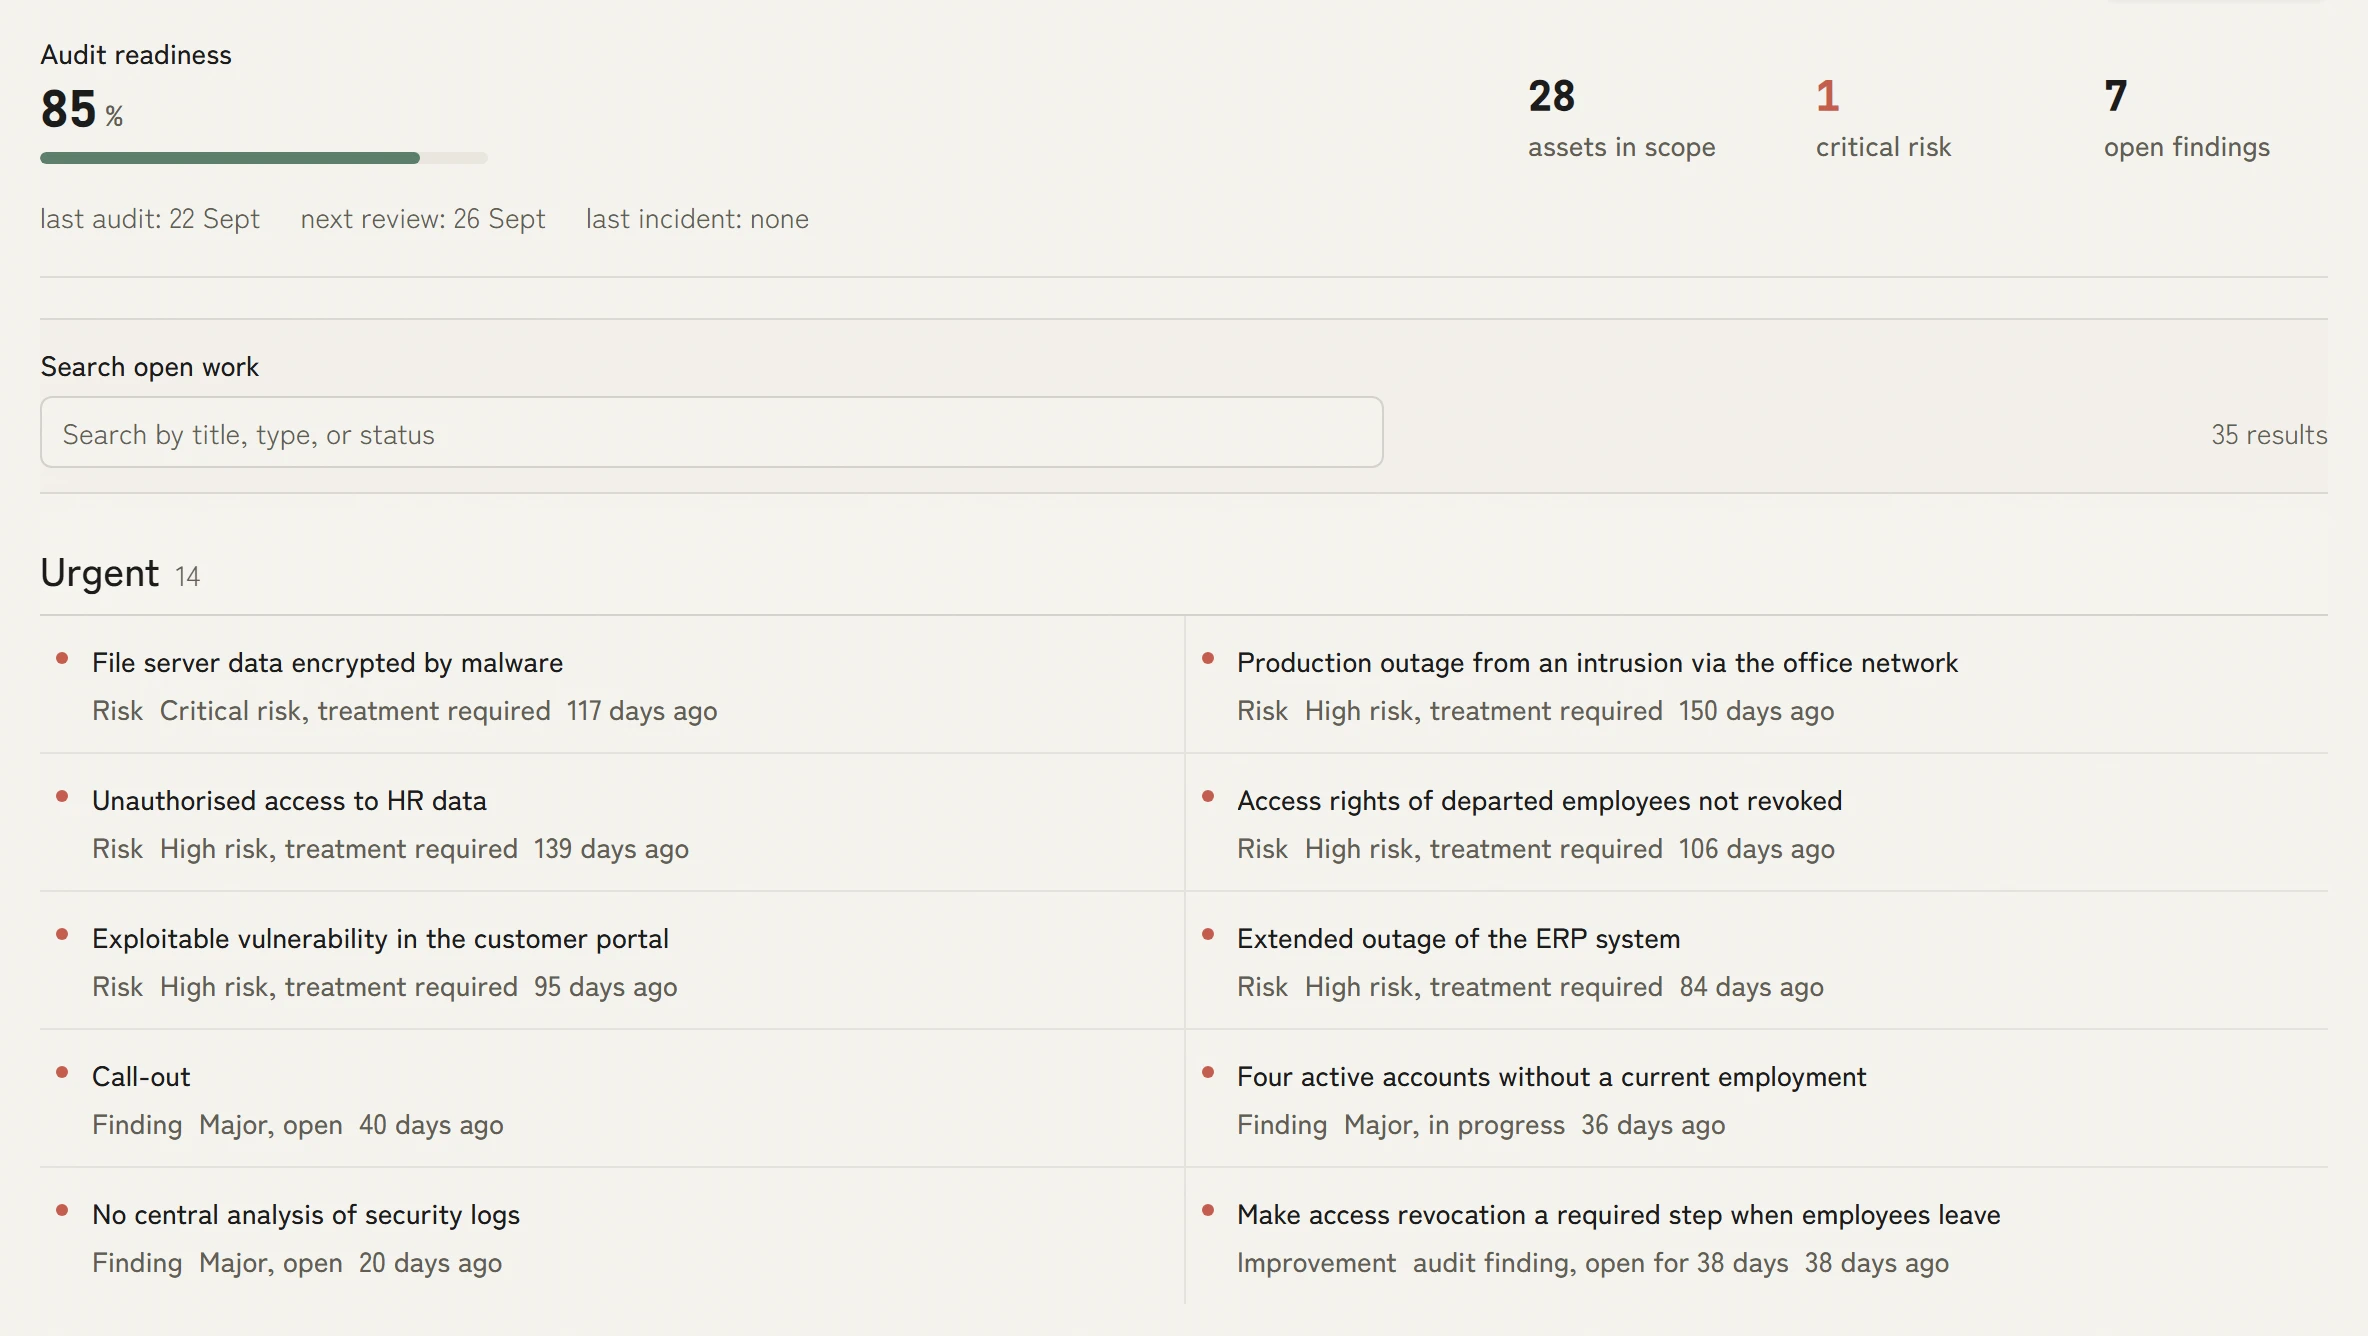The height and width of the screenshot is (1336, 2368).
Task: Open Production outage from an intrusion item
Action: tap(1757, 685)
